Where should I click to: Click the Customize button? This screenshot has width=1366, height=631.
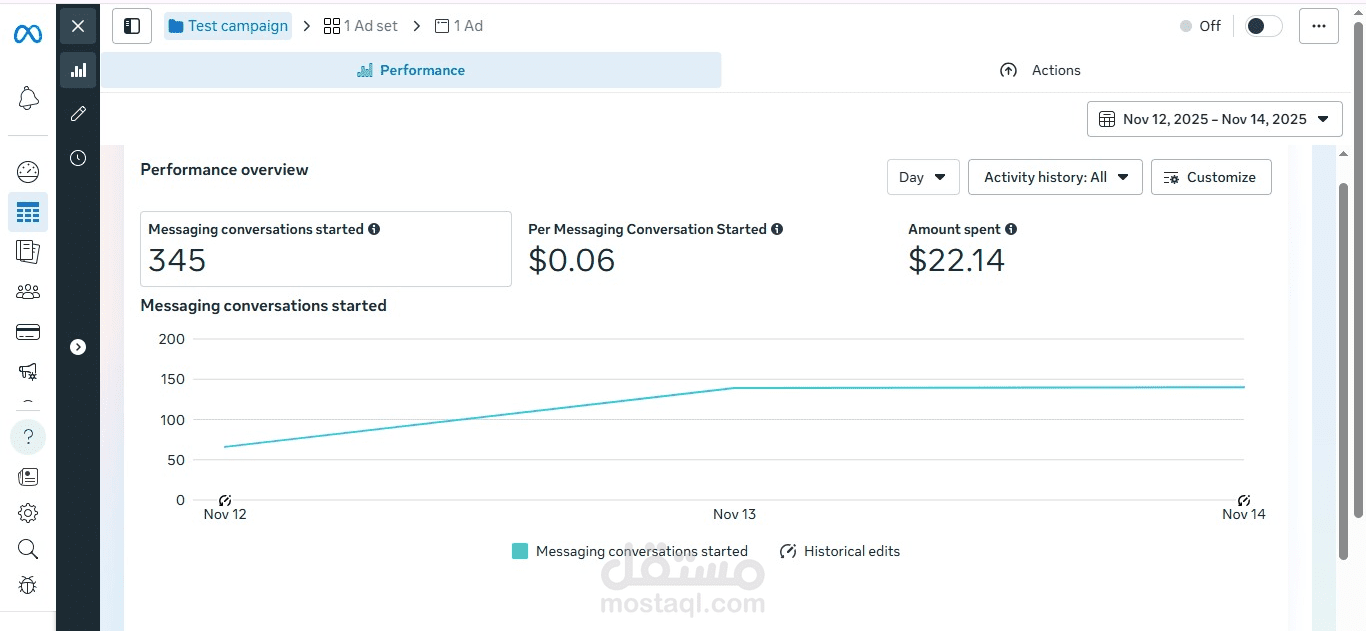click(x=1211, y=177)
